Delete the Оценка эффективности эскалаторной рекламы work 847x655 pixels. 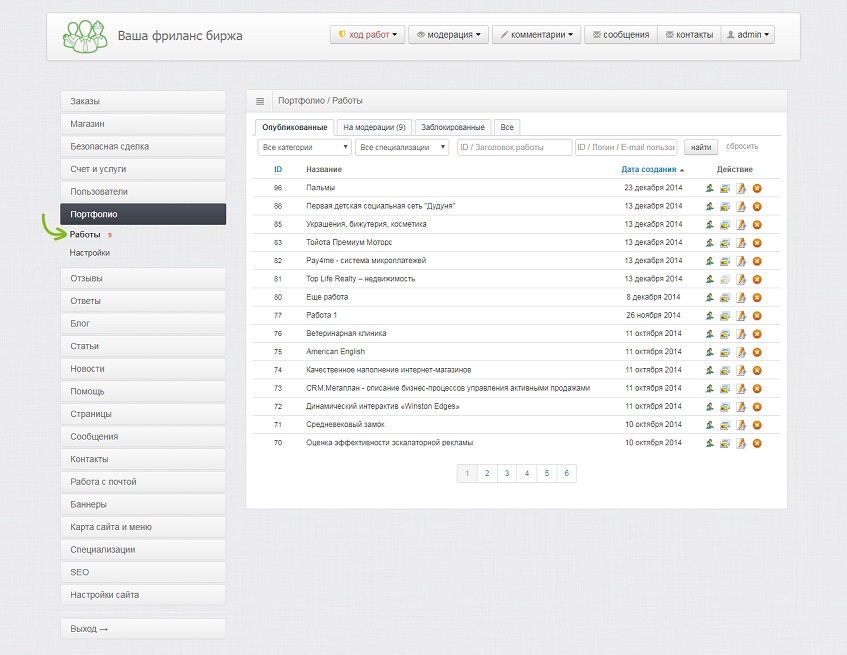(757, 443)
